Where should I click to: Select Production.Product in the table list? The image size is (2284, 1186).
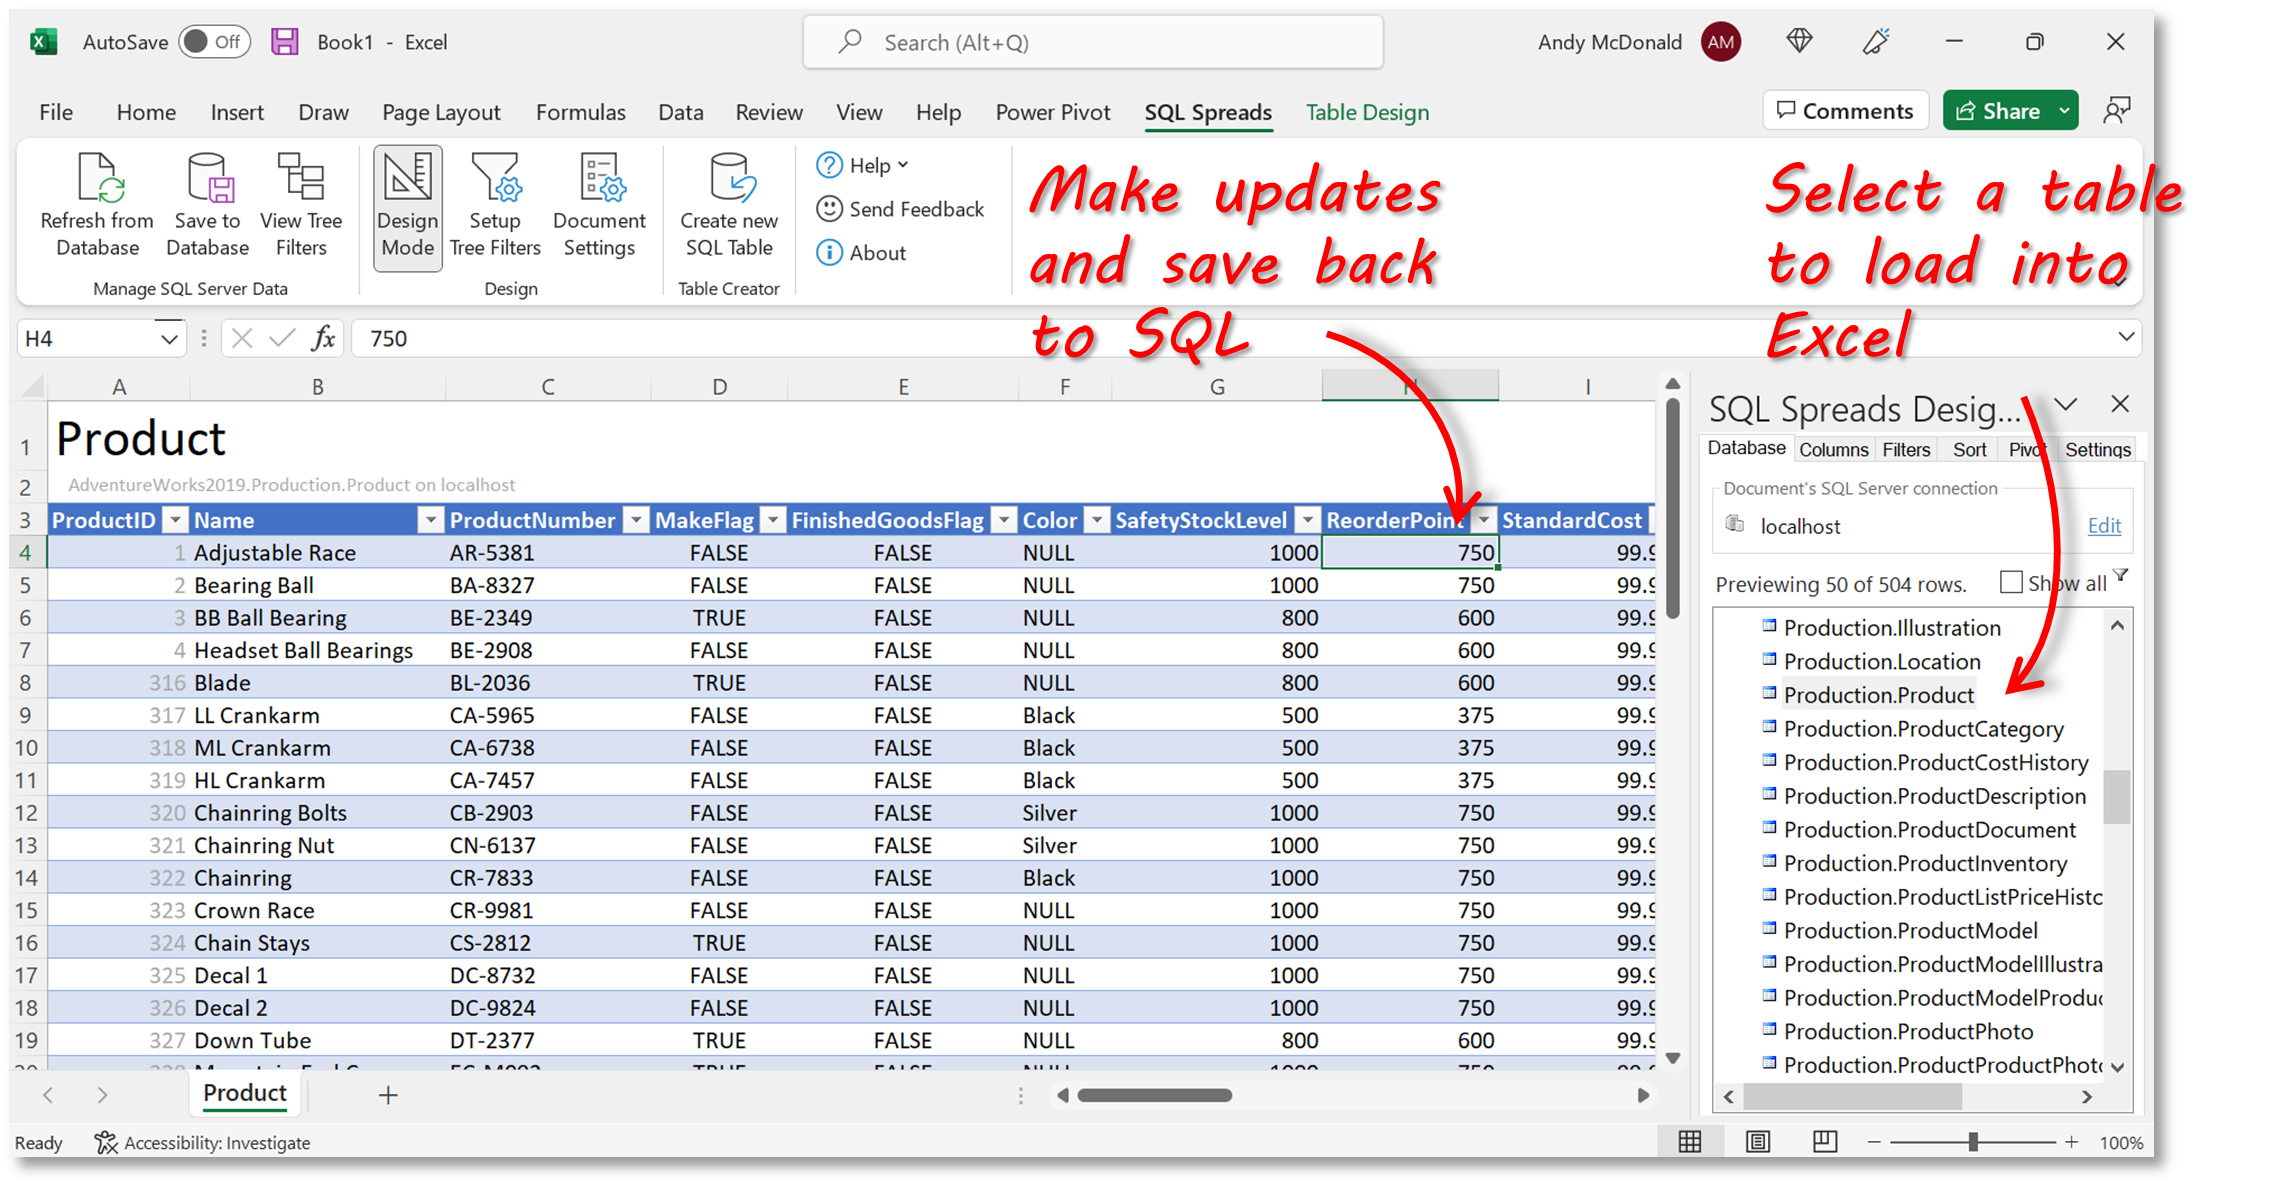coord(1879,694)
